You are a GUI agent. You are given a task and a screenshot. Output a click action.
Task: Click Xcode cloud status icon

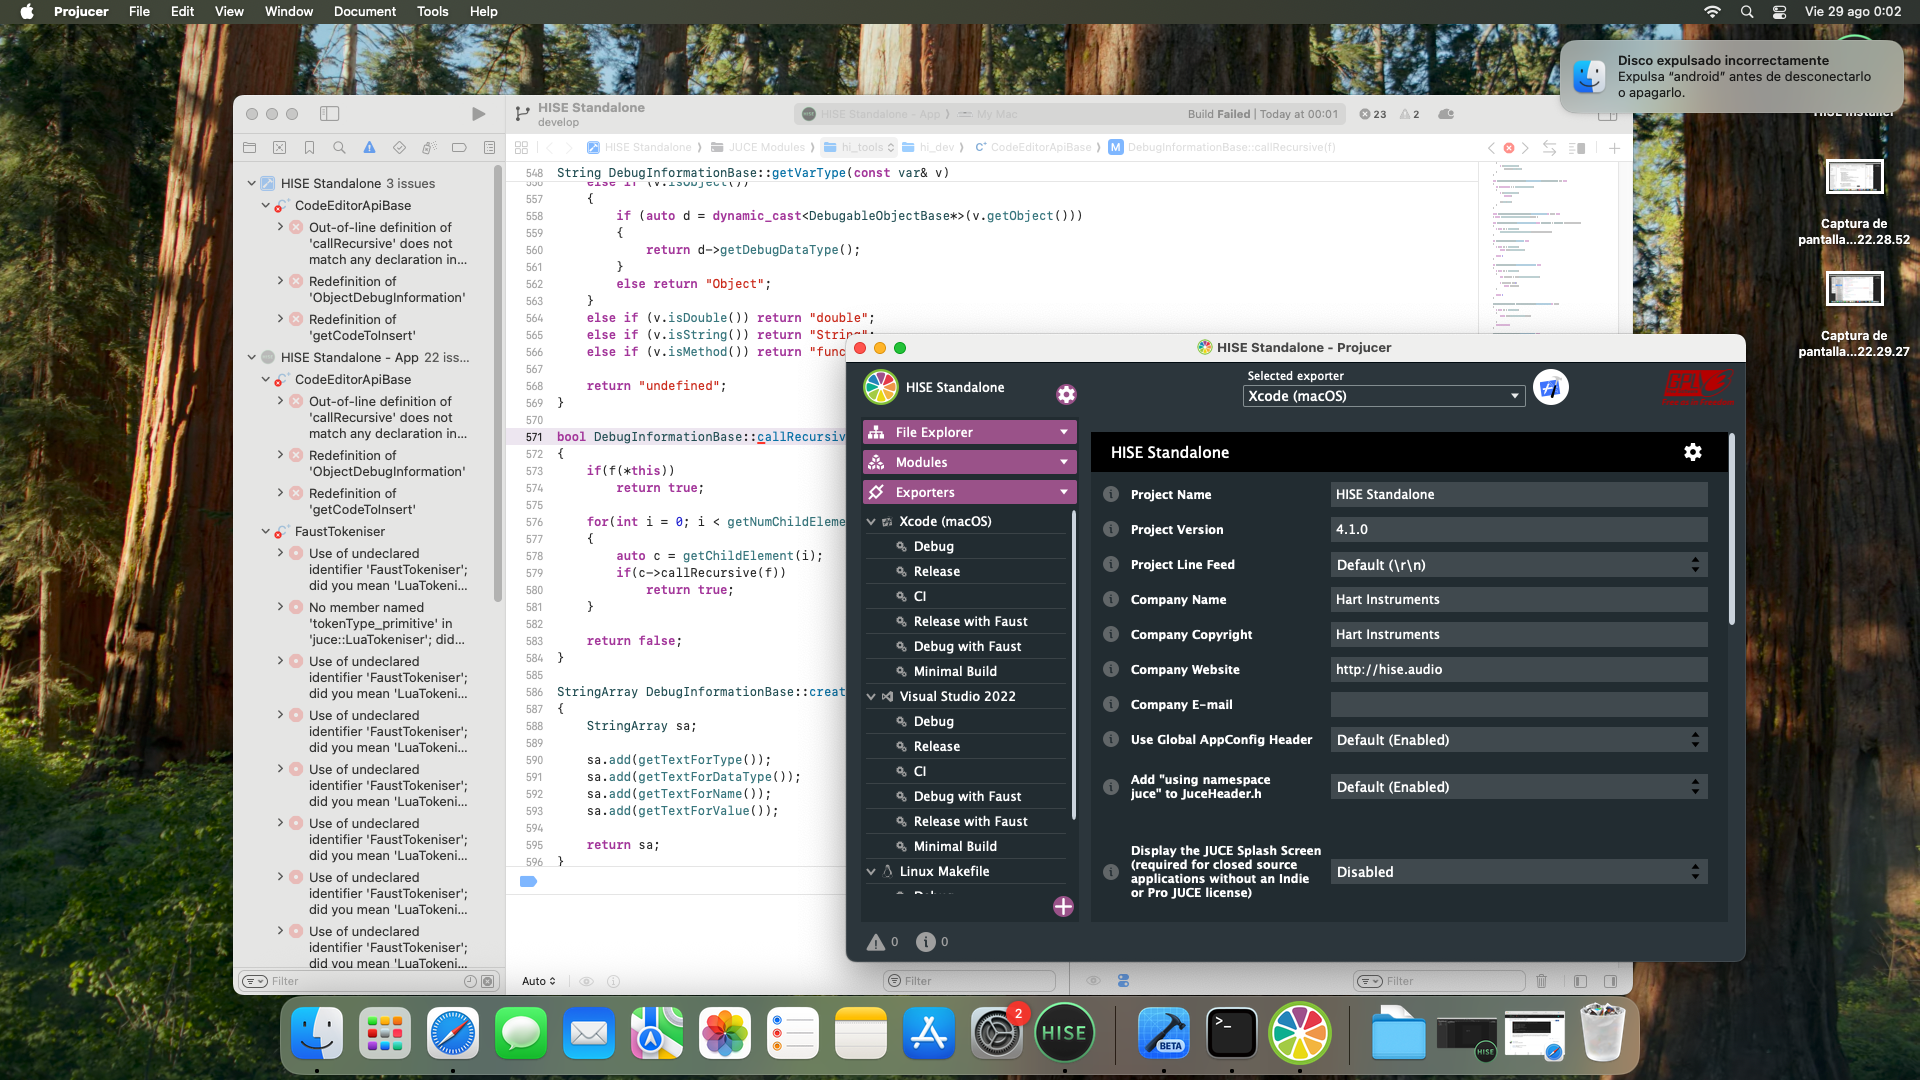[1446, 114]
